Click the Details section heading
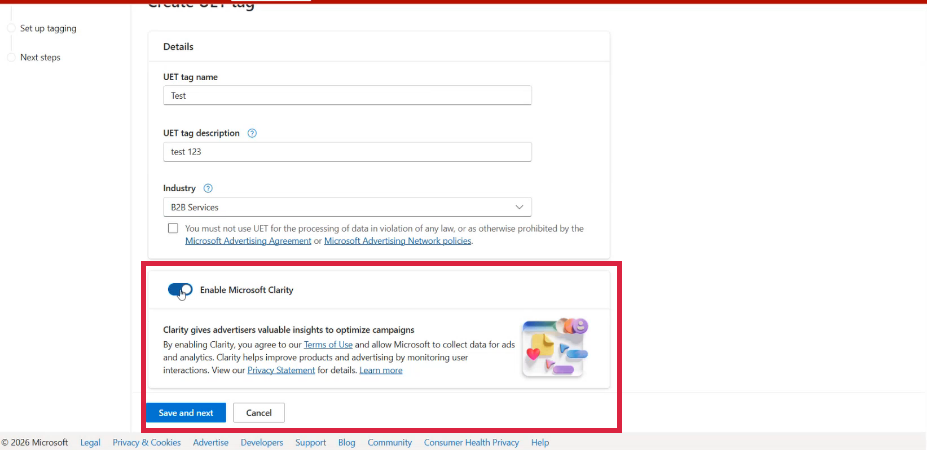 tap(178, 46)
